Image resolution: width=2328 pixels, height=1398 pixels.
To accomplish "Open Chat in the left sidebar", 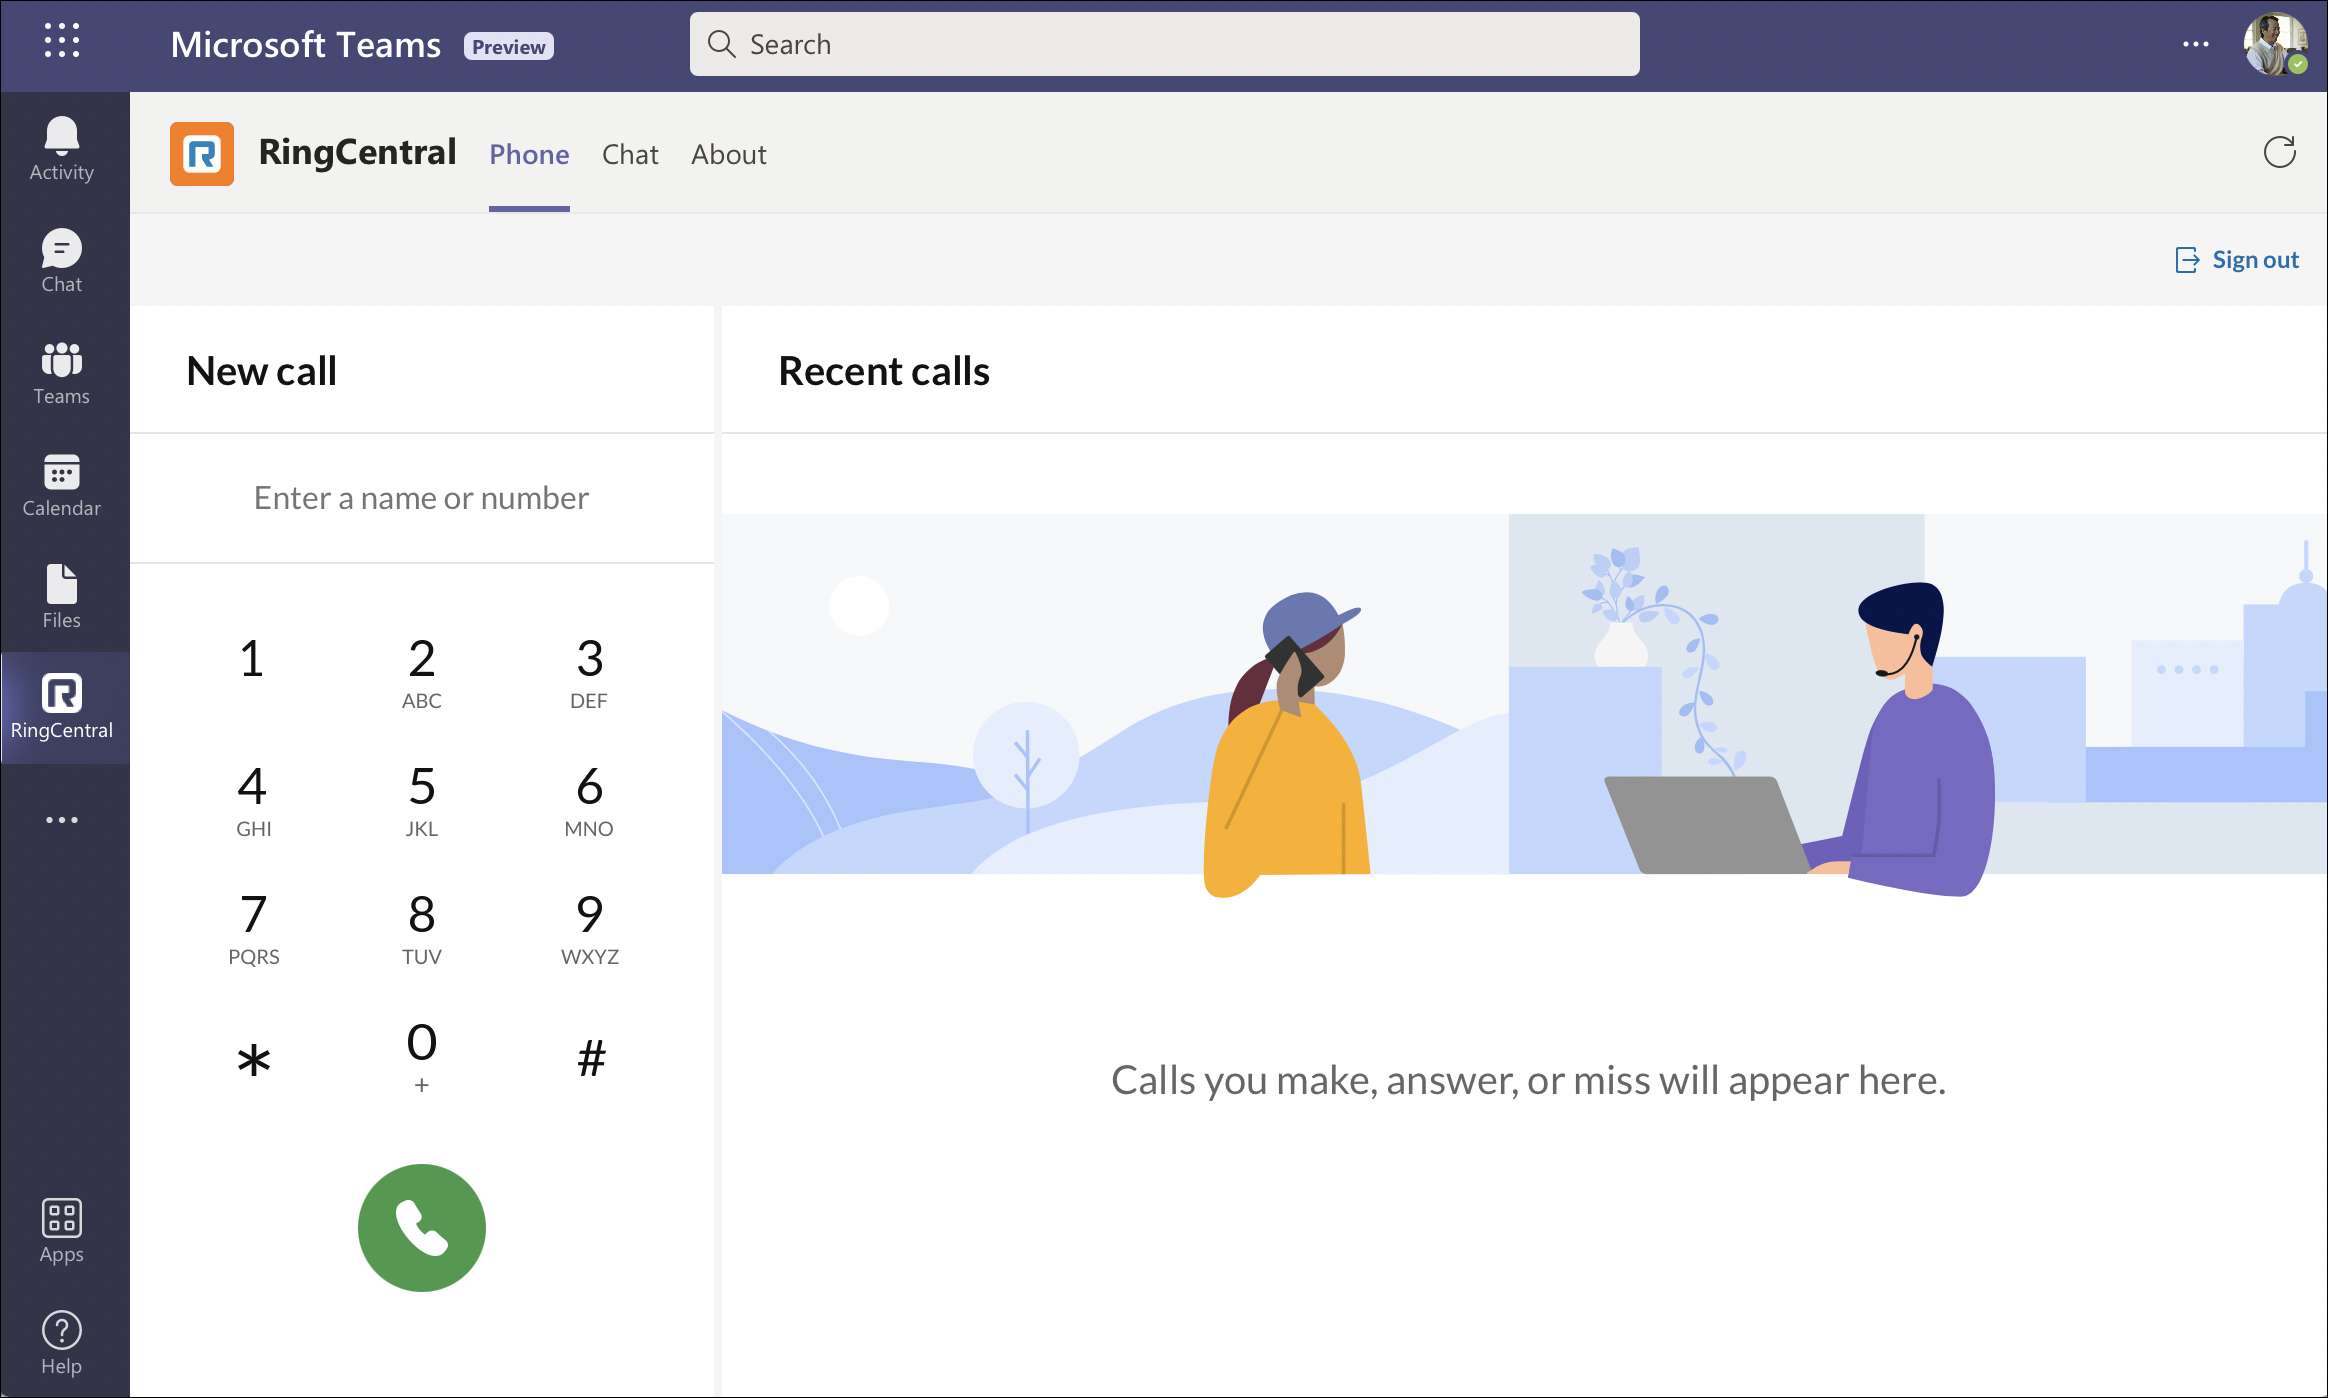I will tap(61, 261).
